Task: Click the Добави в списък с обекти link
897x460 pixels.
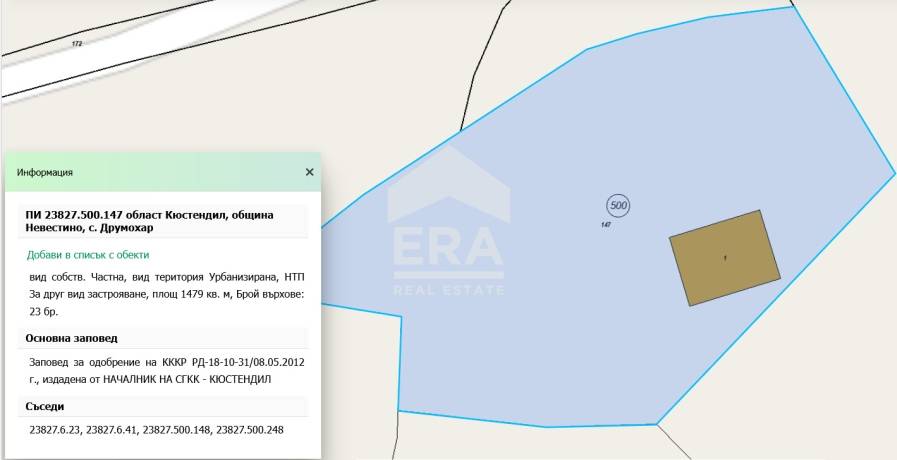Action: coord(88,255)
